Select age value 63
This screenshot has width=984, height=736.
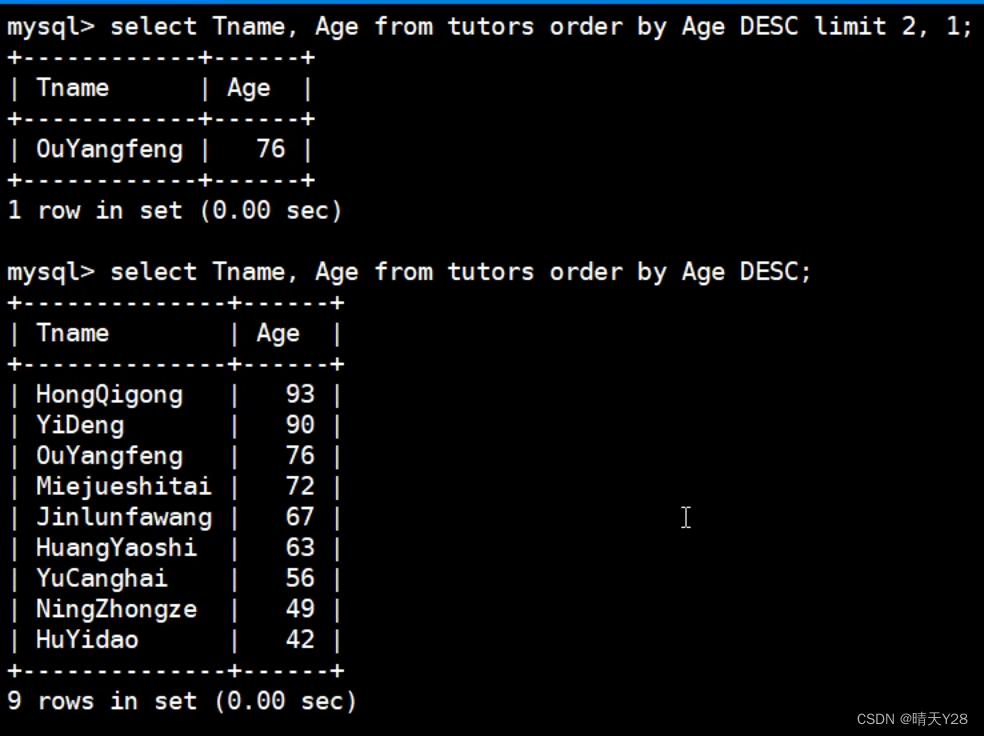(x=300, y=548)
